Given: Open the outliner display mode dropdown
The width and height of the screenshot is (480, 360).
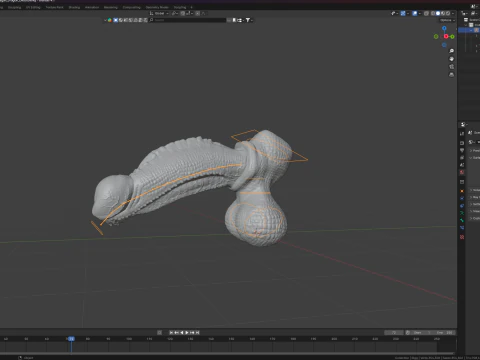Looking at the screenshot, I should [x=474, y=13].
